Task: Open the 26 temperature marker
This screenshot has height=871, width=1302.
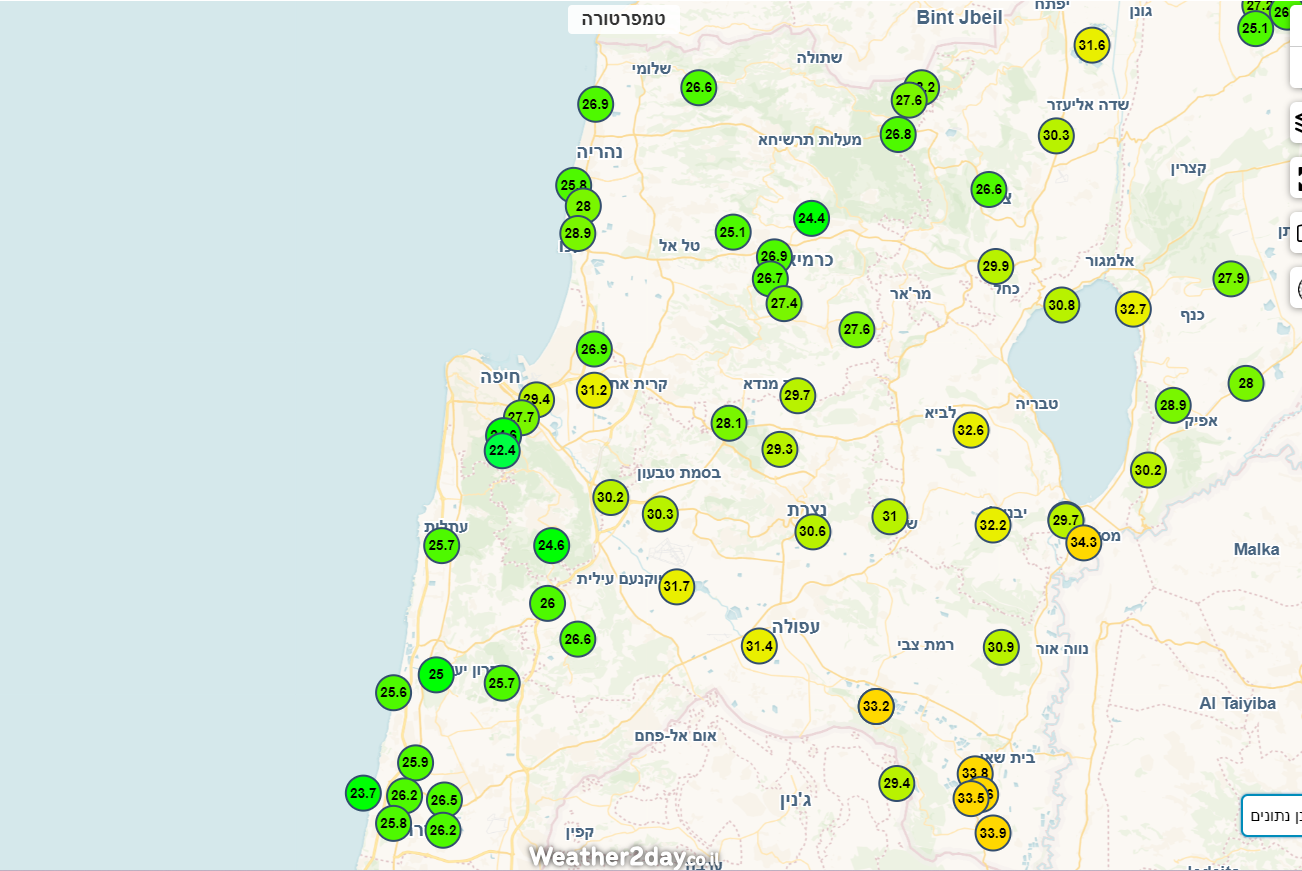Action: click(547, 603)
